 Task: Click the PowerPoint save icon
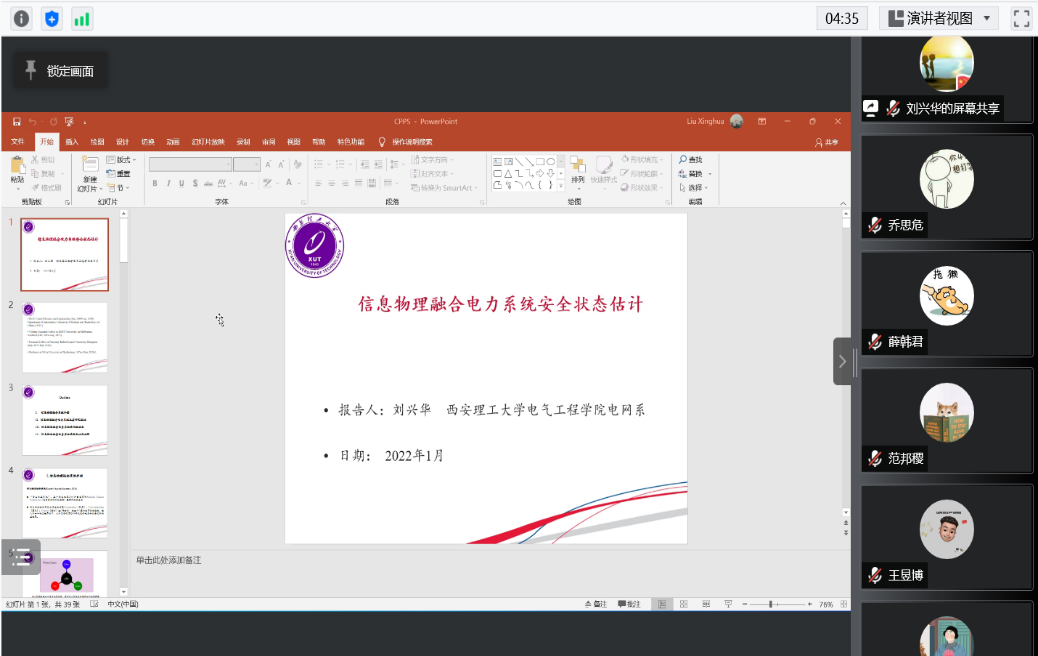[17, 121]
